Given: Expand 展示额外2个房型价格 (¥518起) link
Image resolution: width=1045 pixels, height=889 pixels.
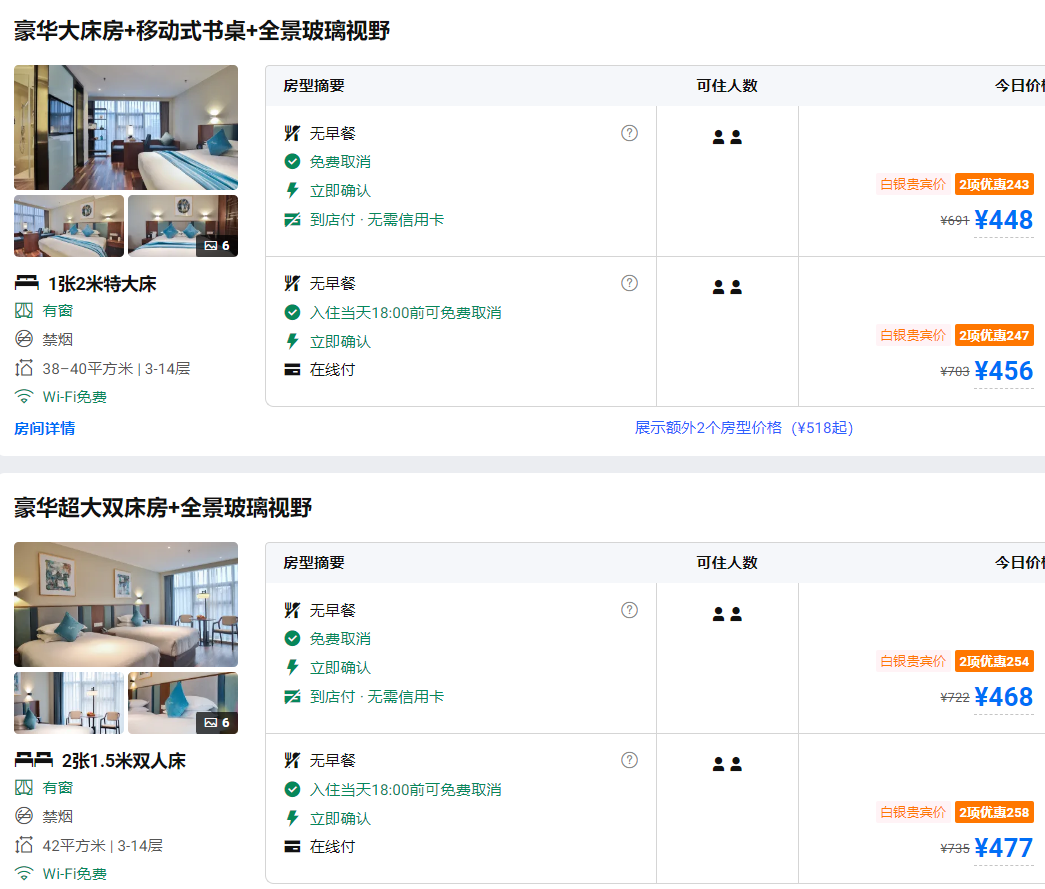Looking at the screenshot, I should pos(744,428).
